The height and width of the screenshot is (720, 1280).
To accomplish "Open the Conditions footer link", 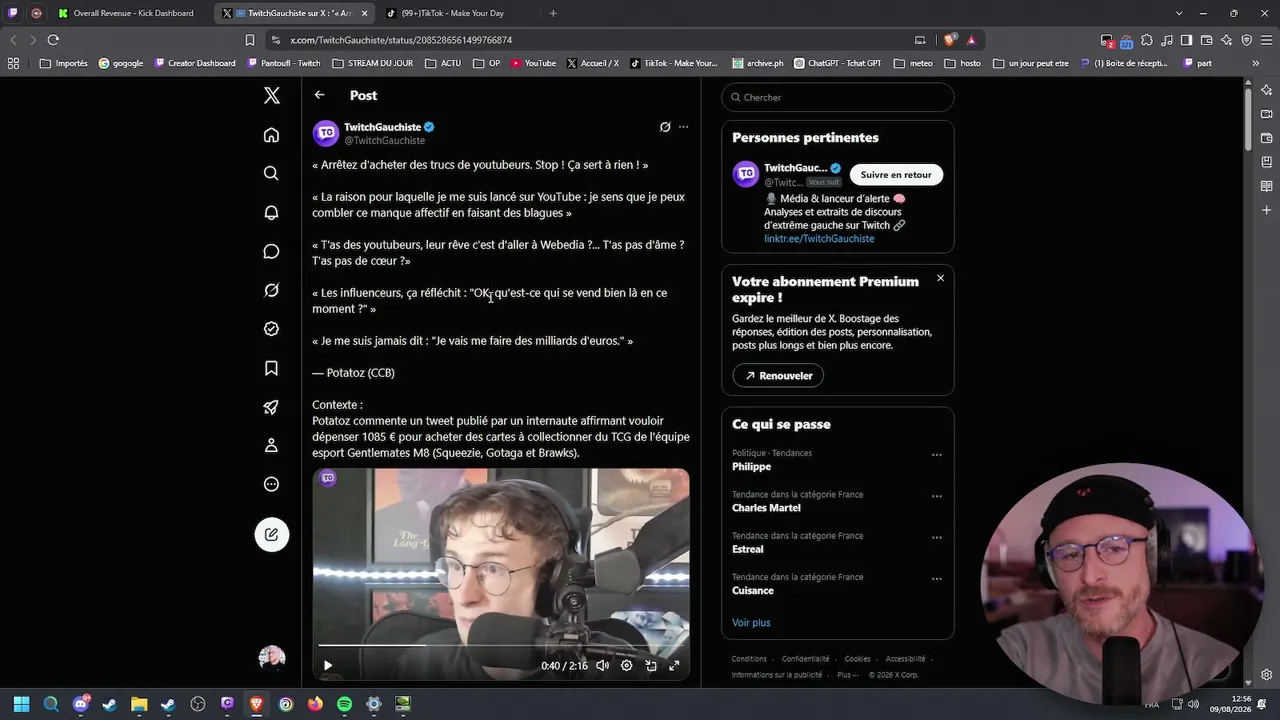I will click(749, 659).
